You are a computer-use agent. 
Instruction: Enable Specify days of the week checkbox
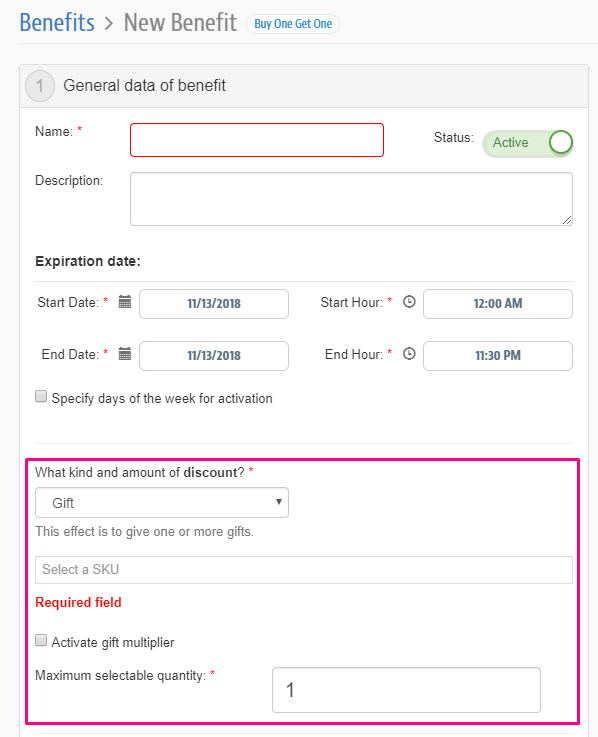(41, 396)
